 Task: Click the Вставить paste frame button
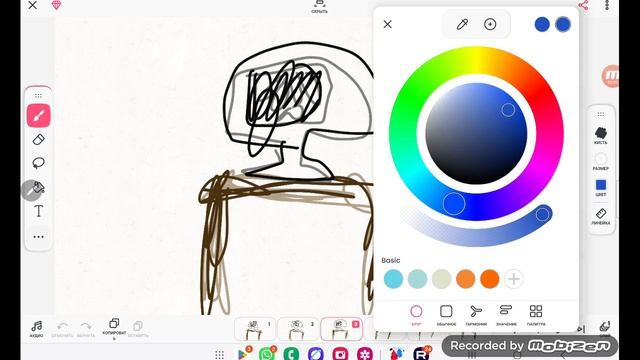tap(138, 329)
